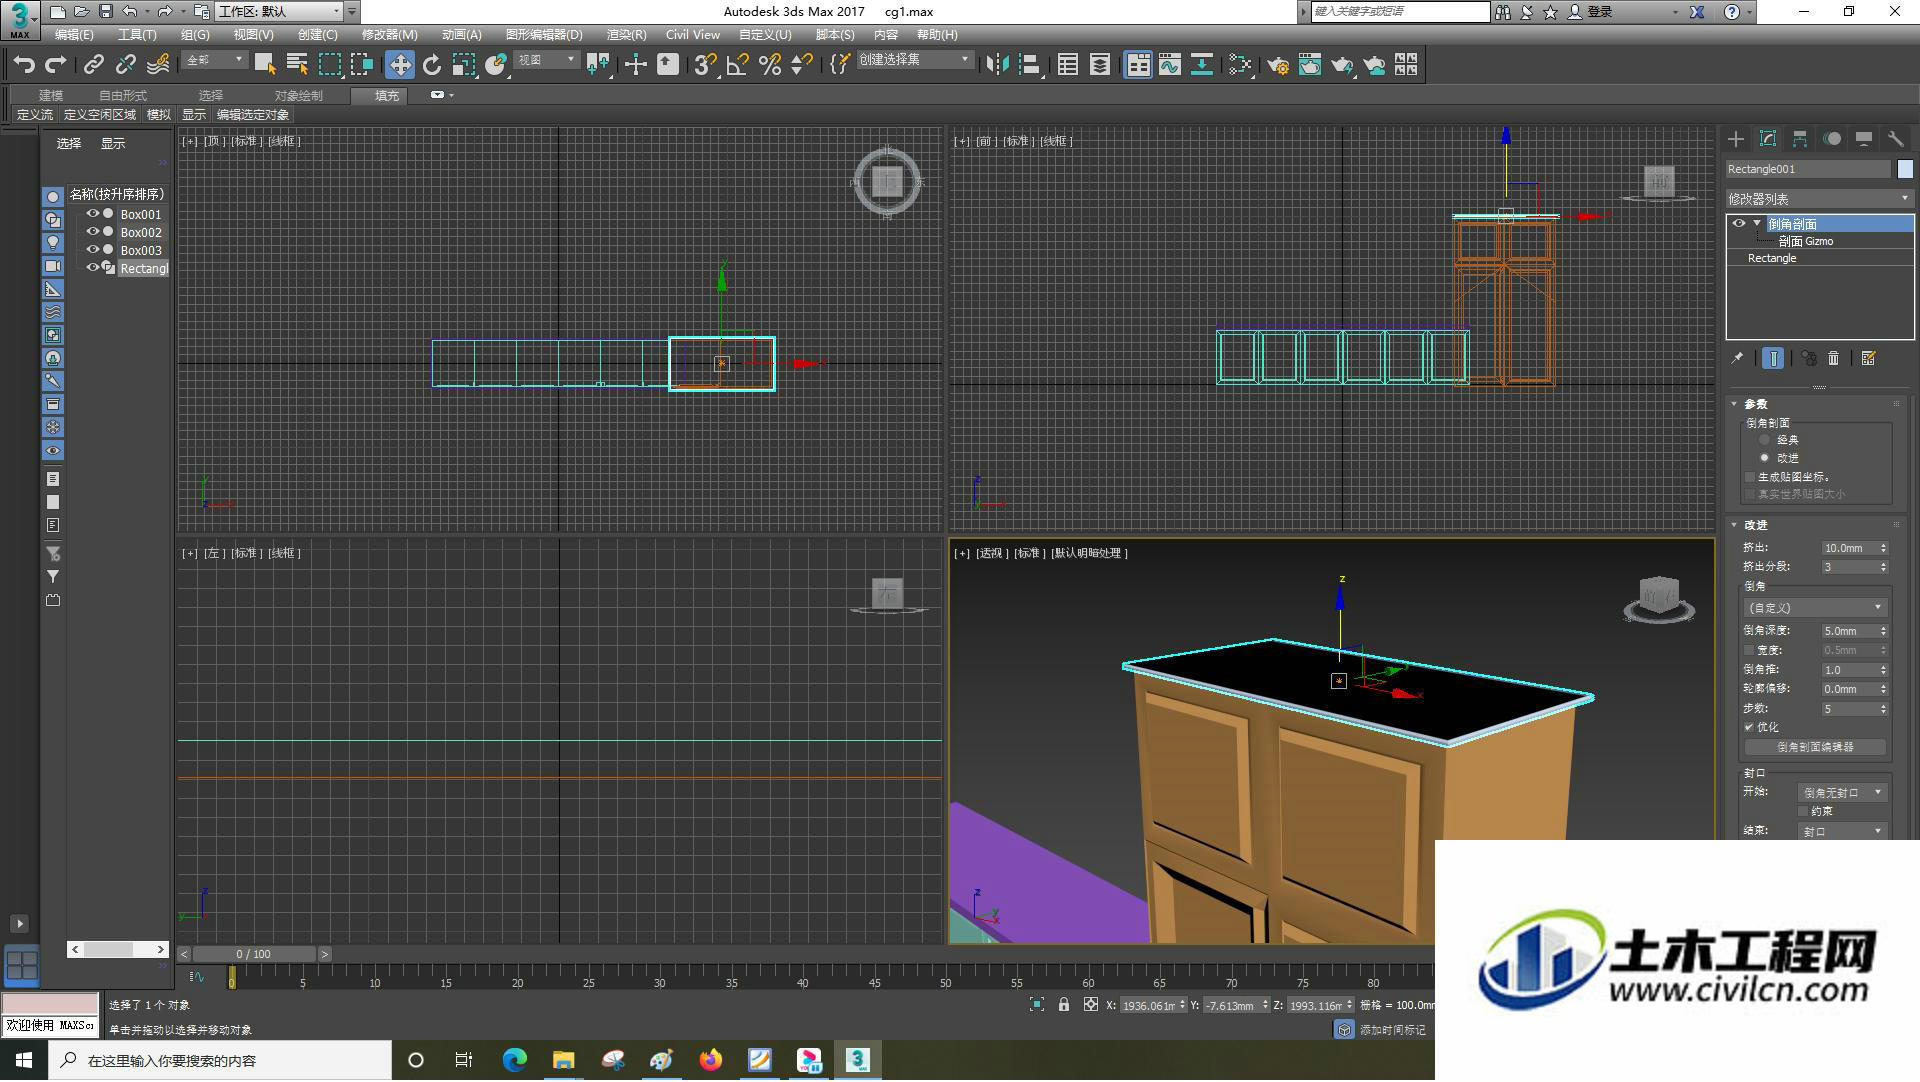Redo the last undone action
The width and height of the screenshot is (1920, 1082).
coord(56,65)
